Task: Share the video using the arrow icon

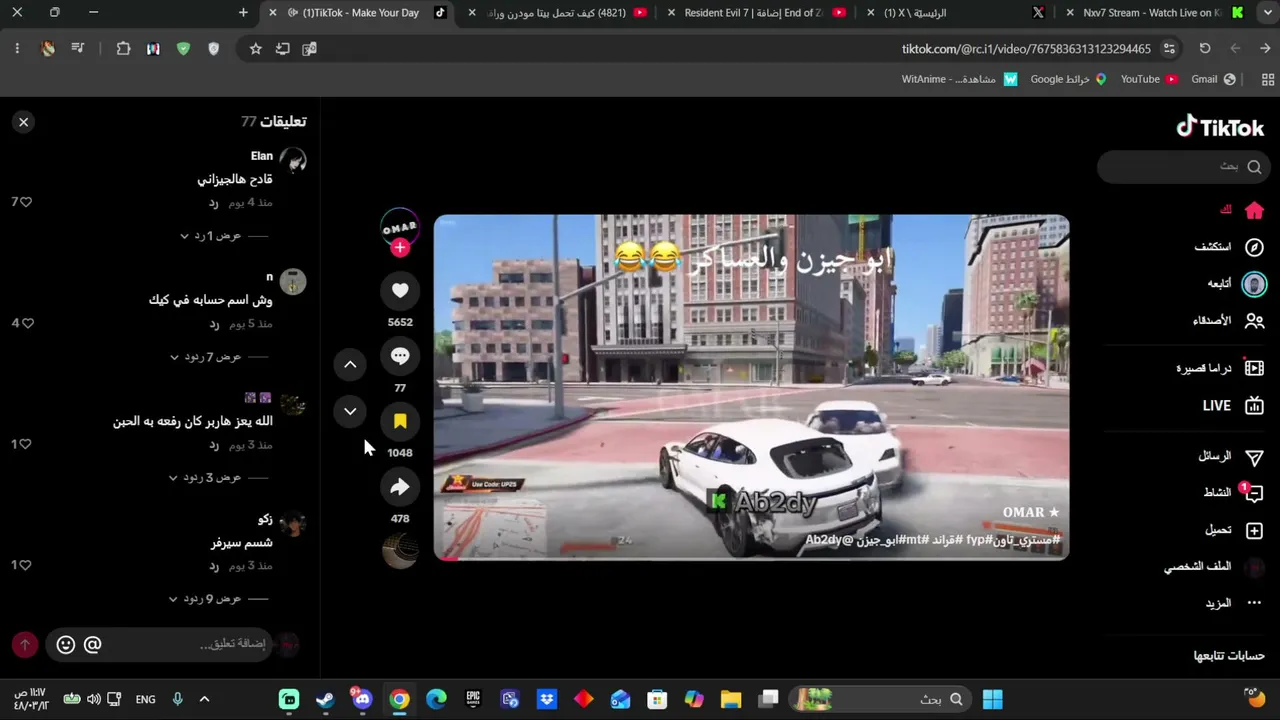Action: 400,487
